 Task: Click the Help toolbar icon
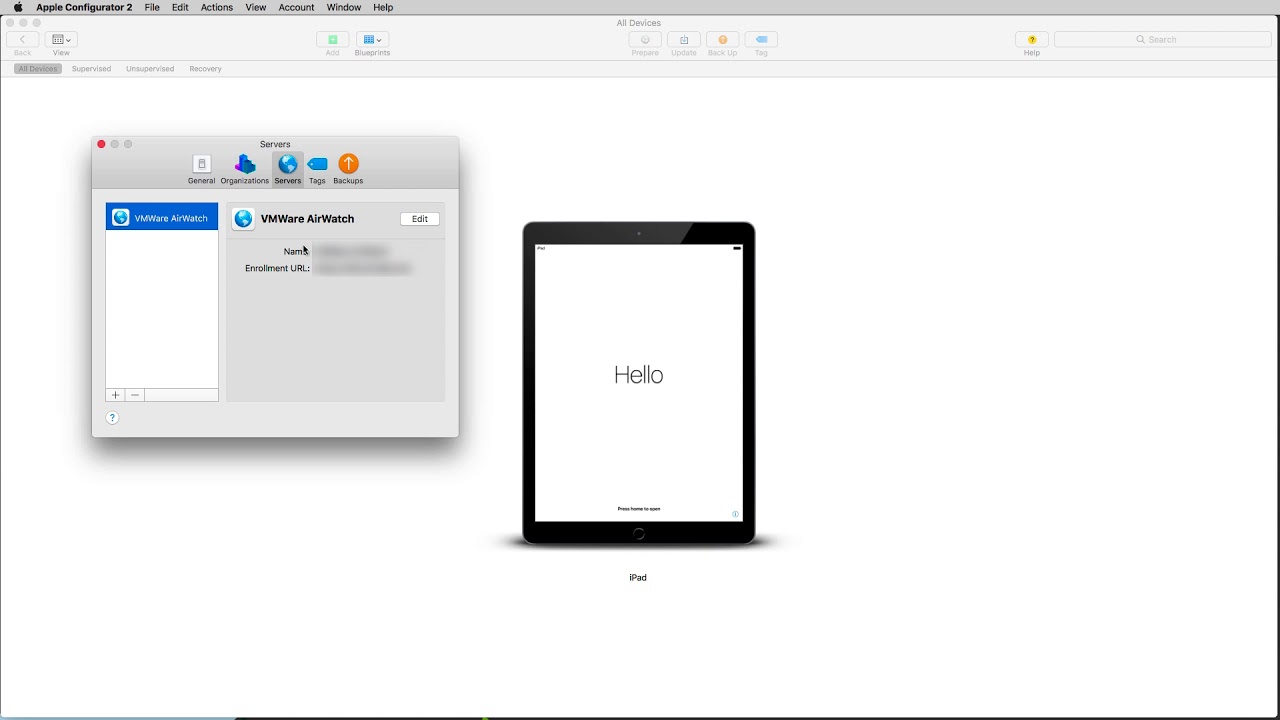[1031, 40]
